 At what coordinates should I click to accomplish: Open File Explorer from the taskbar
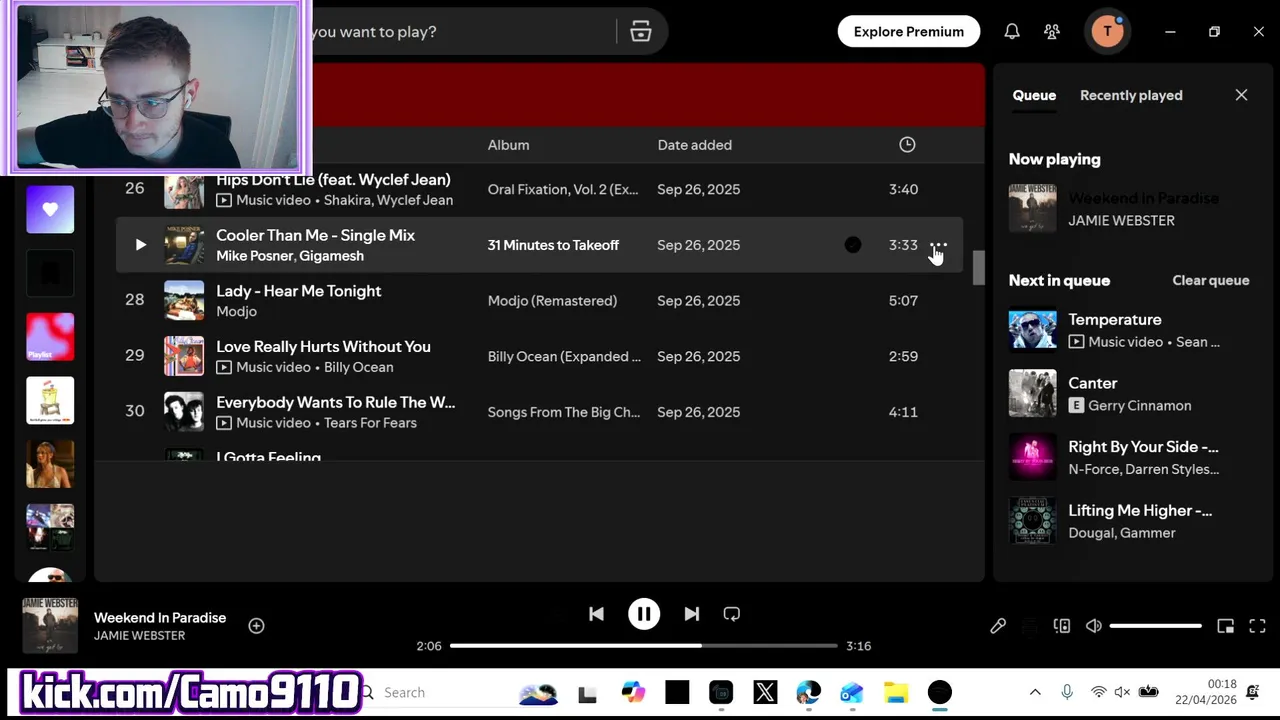click(x=896, y=692)
